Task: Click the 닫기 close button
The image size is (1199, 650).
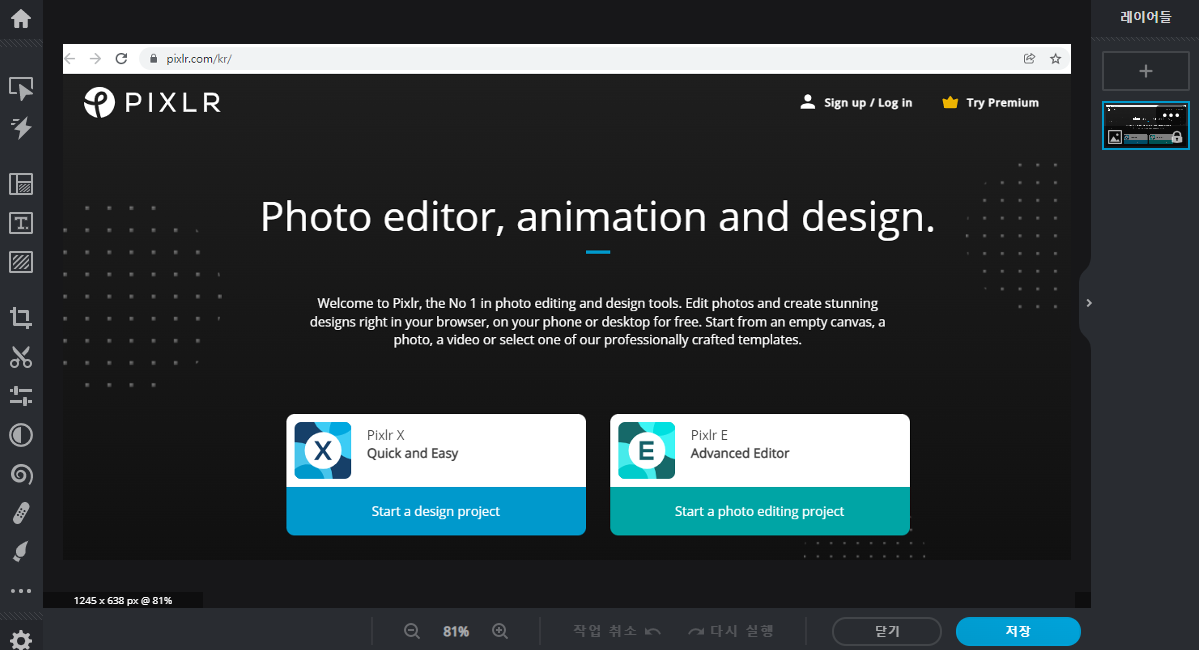Action: pos(887,632)
